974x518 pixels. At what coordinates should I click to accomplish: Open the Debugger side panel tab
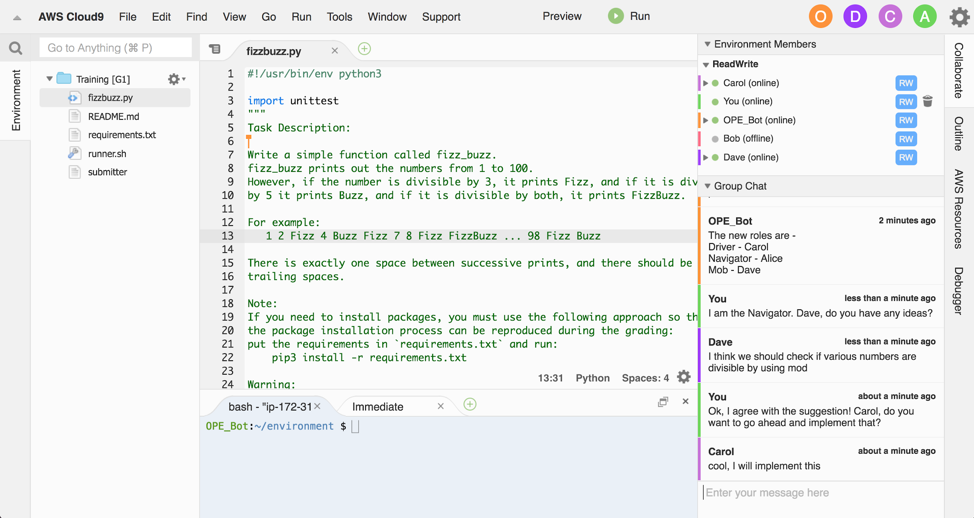pyautogui.click(x=958, y=291)
